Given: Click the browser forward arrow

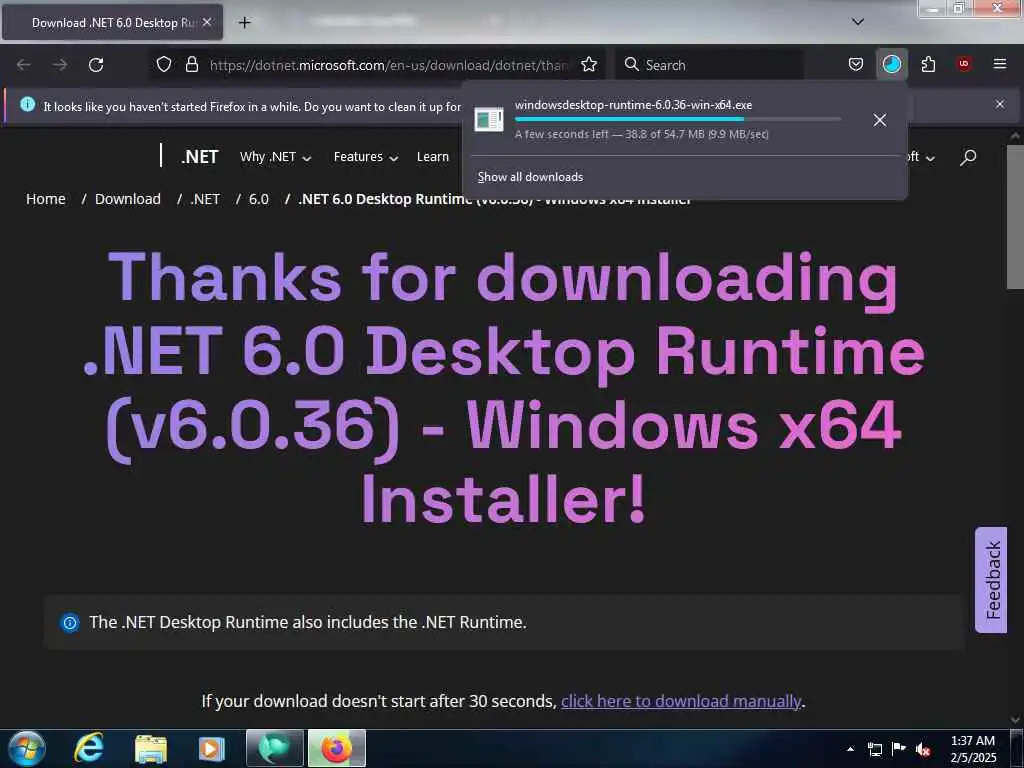Looking at the screenshot, I should (x=60, y=65).
